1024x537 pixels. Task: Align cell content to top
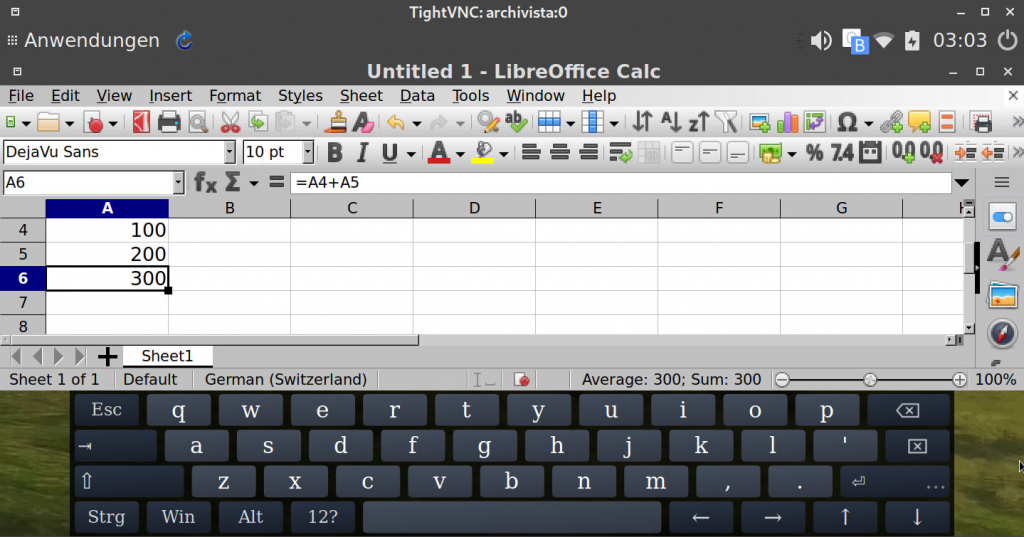[682, 153]
